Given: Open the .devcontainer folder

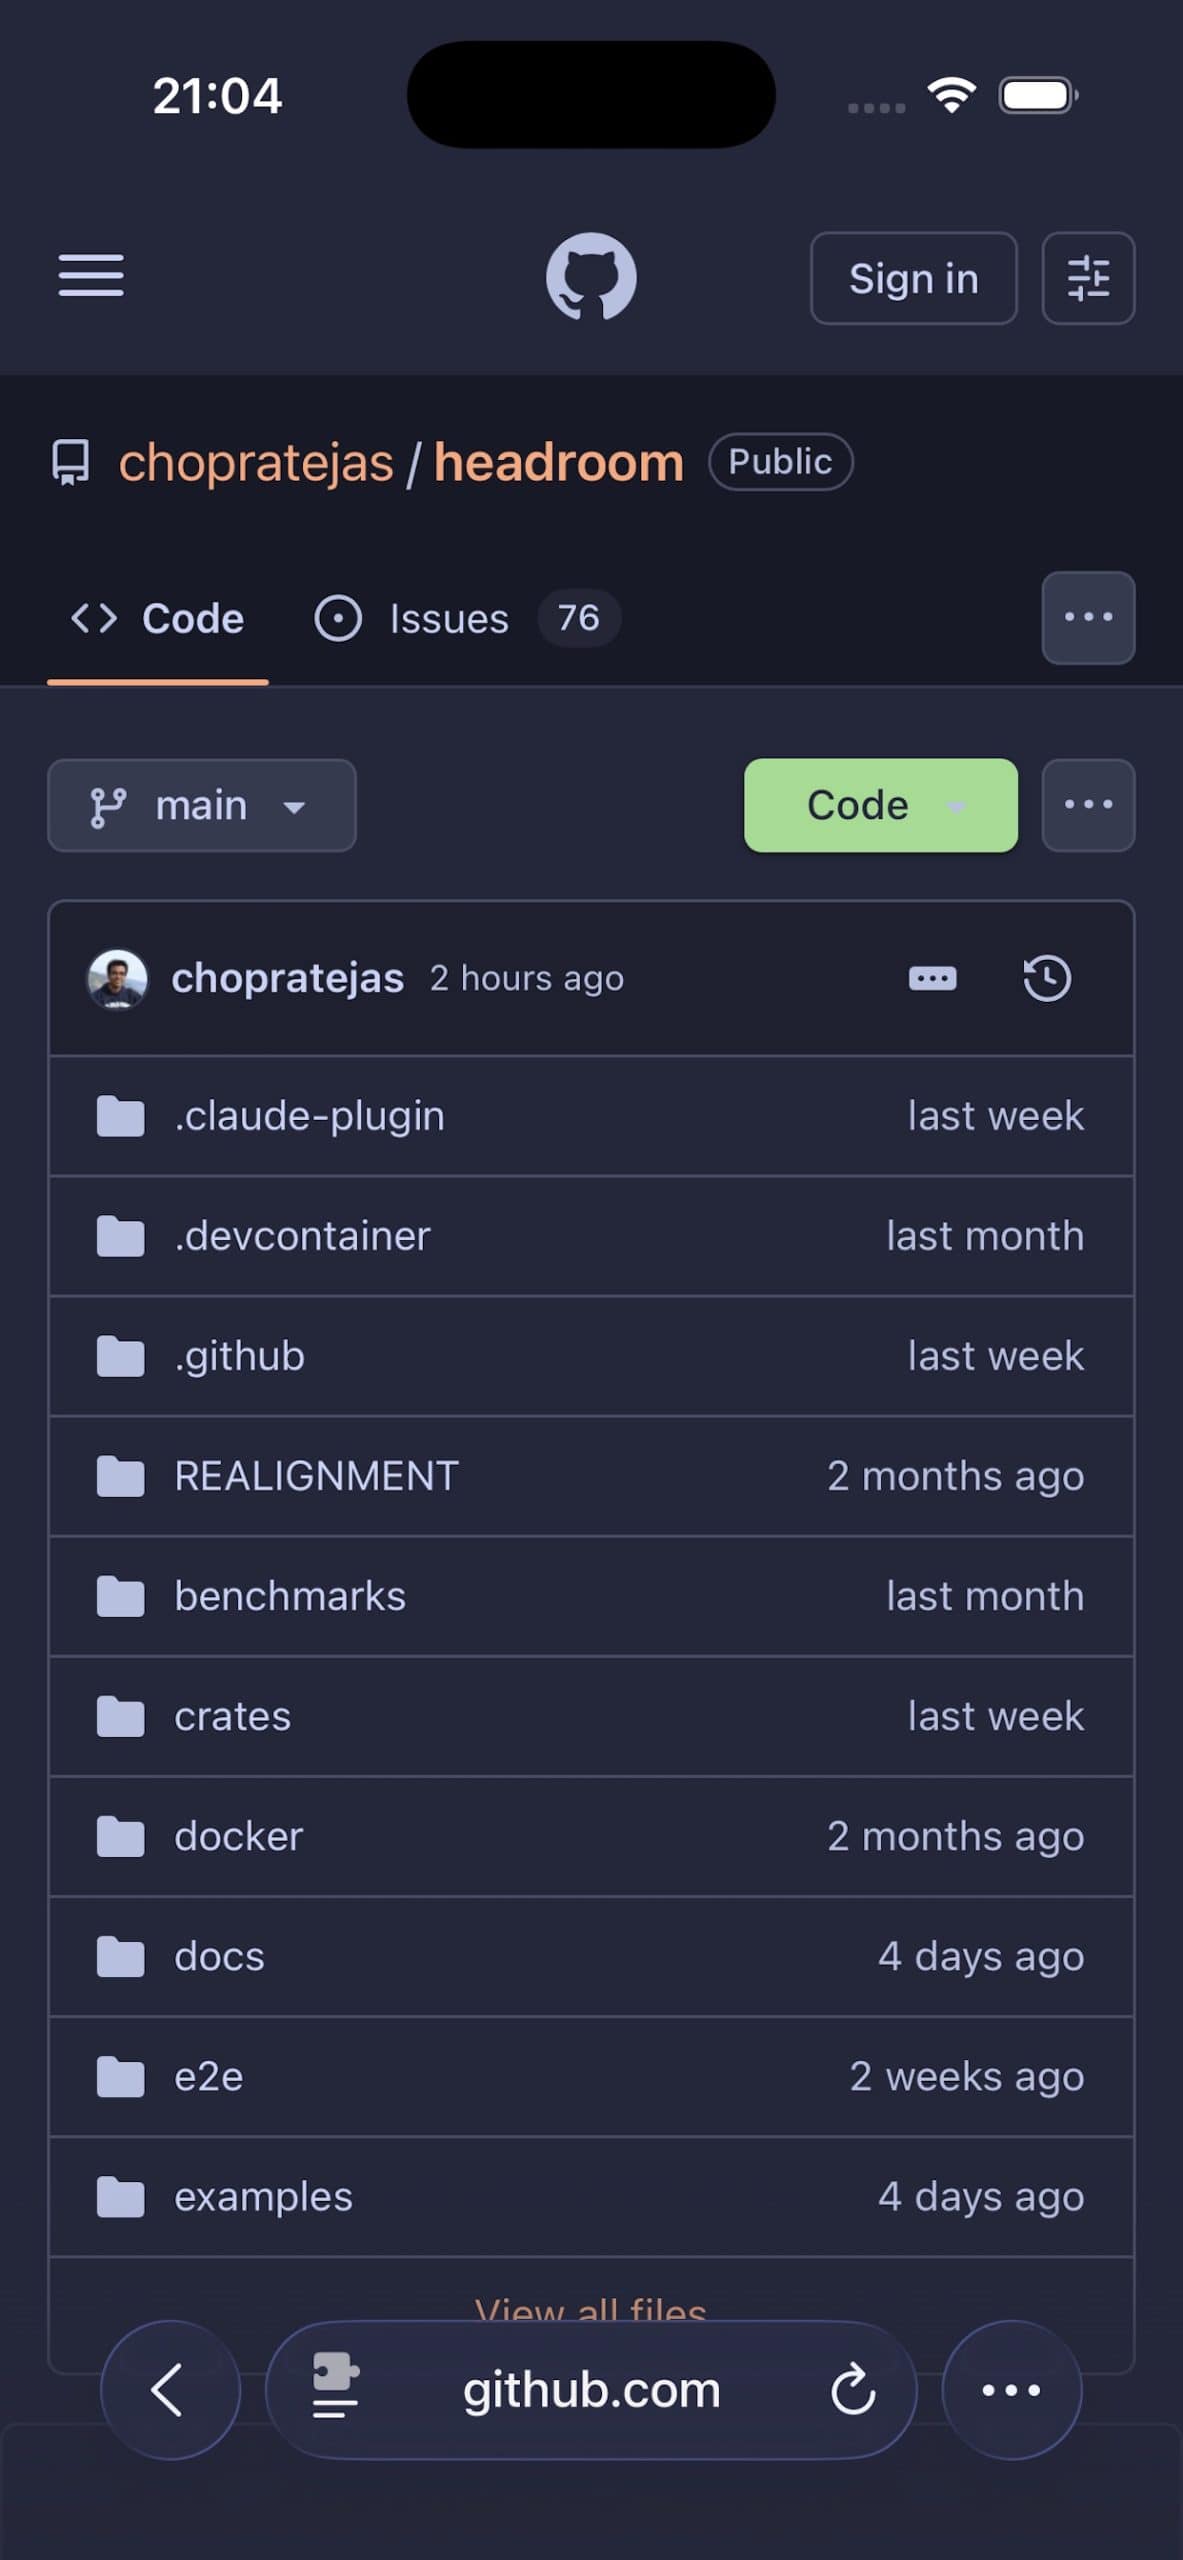Looking at the screenshot, I should (x=302, y=1236).
